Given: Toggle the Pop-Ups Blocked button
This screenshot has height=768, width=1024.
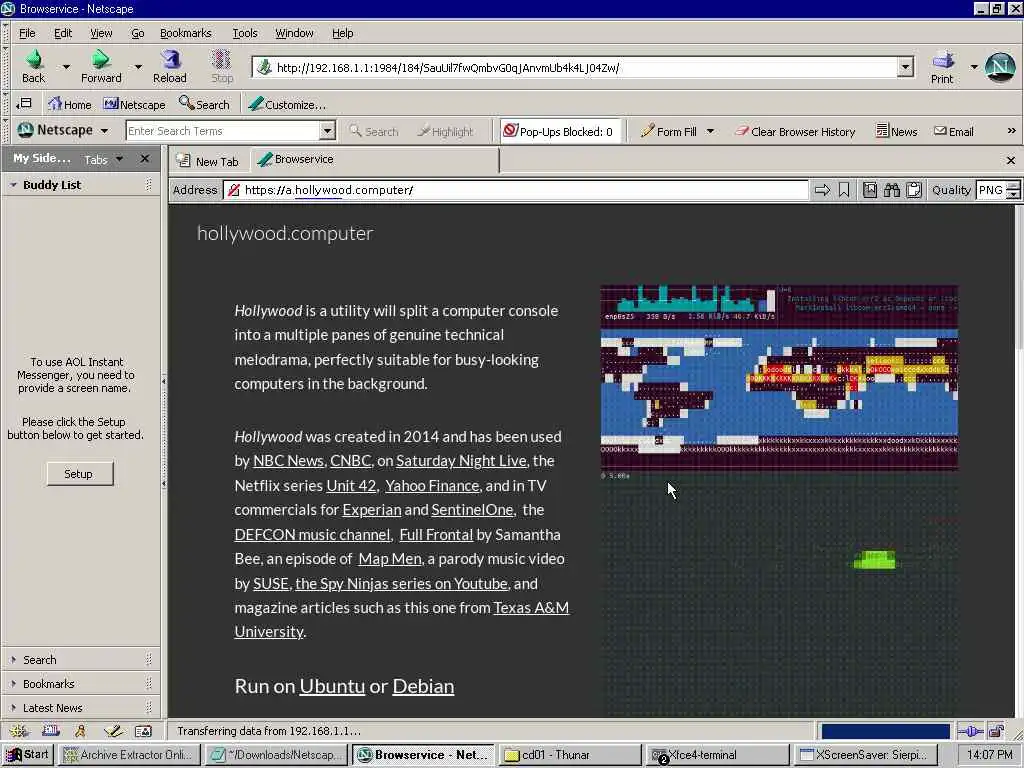Looking at the screenshot, I should 558,131.
